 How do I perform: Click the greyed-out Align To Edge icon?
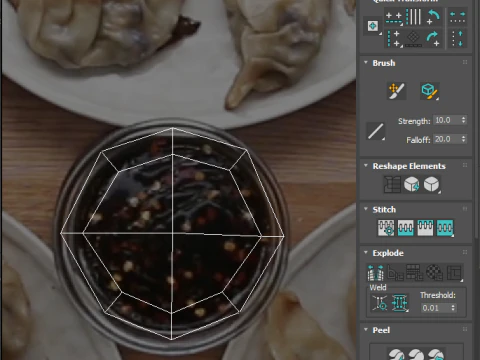[413, 39]
